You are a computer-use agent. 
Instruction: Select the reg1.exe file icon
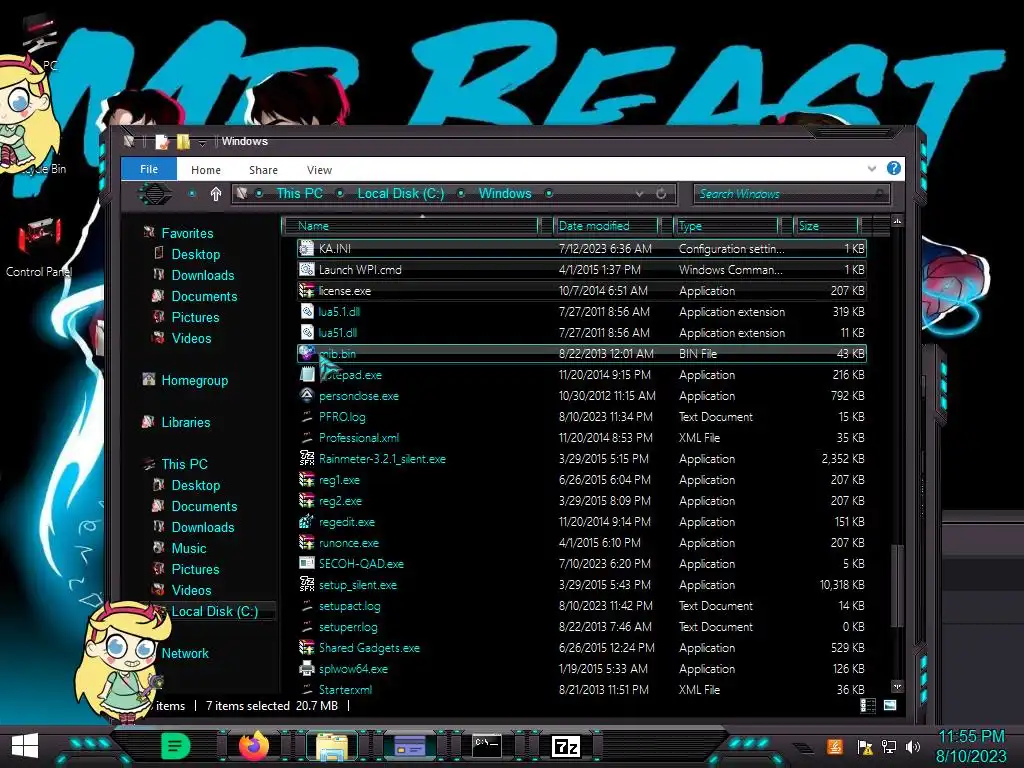click(x=306, y=479)
